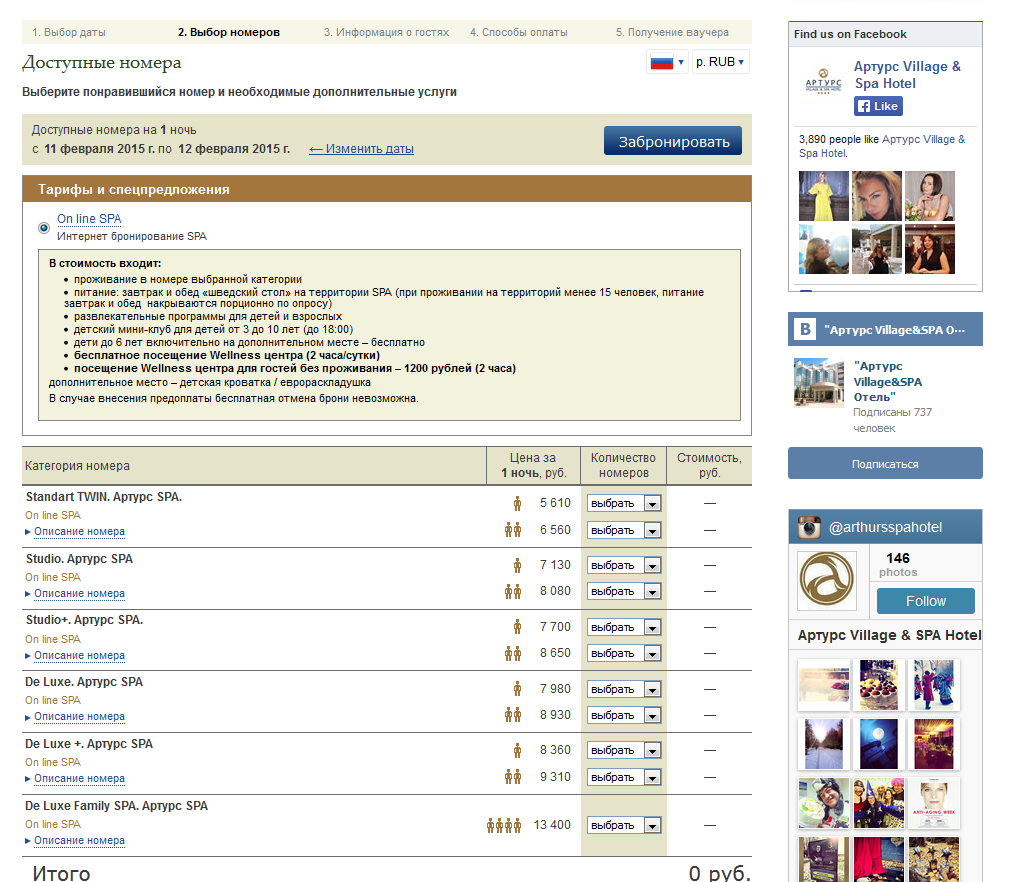Open the language flag dropdown

667,62
